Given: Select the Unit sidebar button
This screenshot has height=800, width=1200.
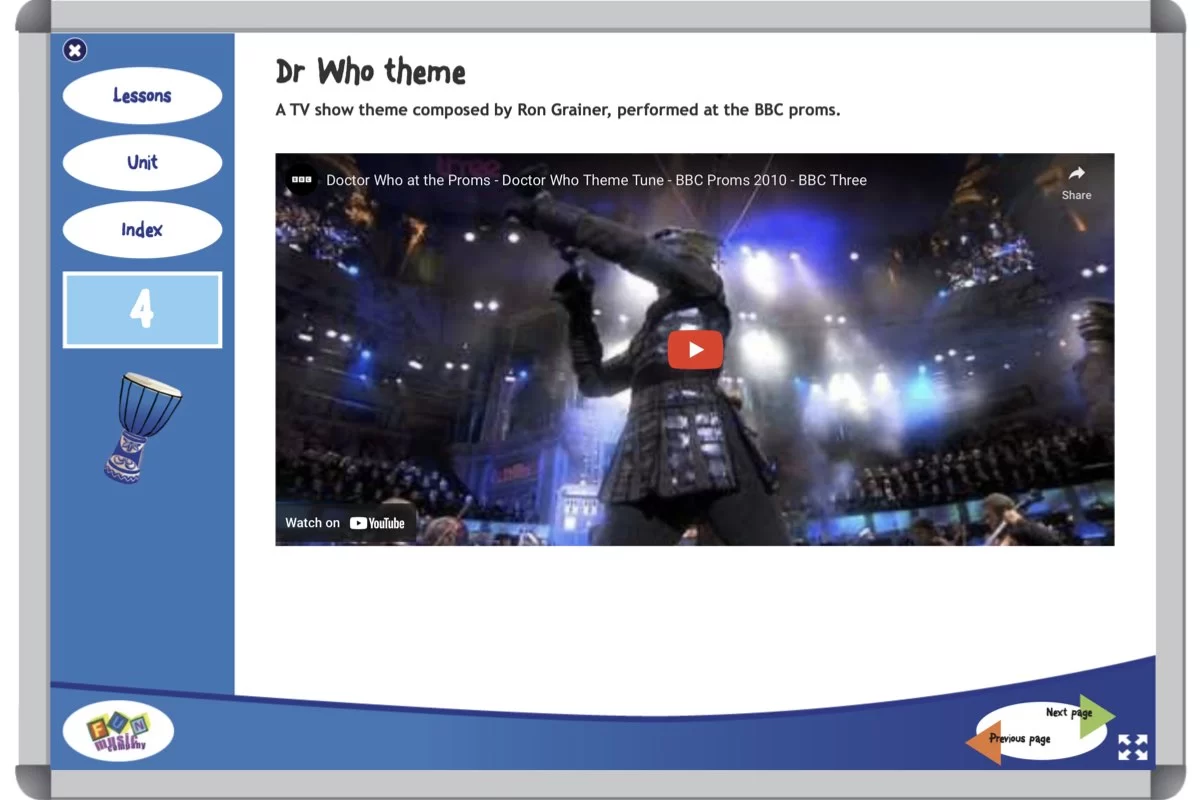Looking at the screenshot, I should (x=142, y=162).
